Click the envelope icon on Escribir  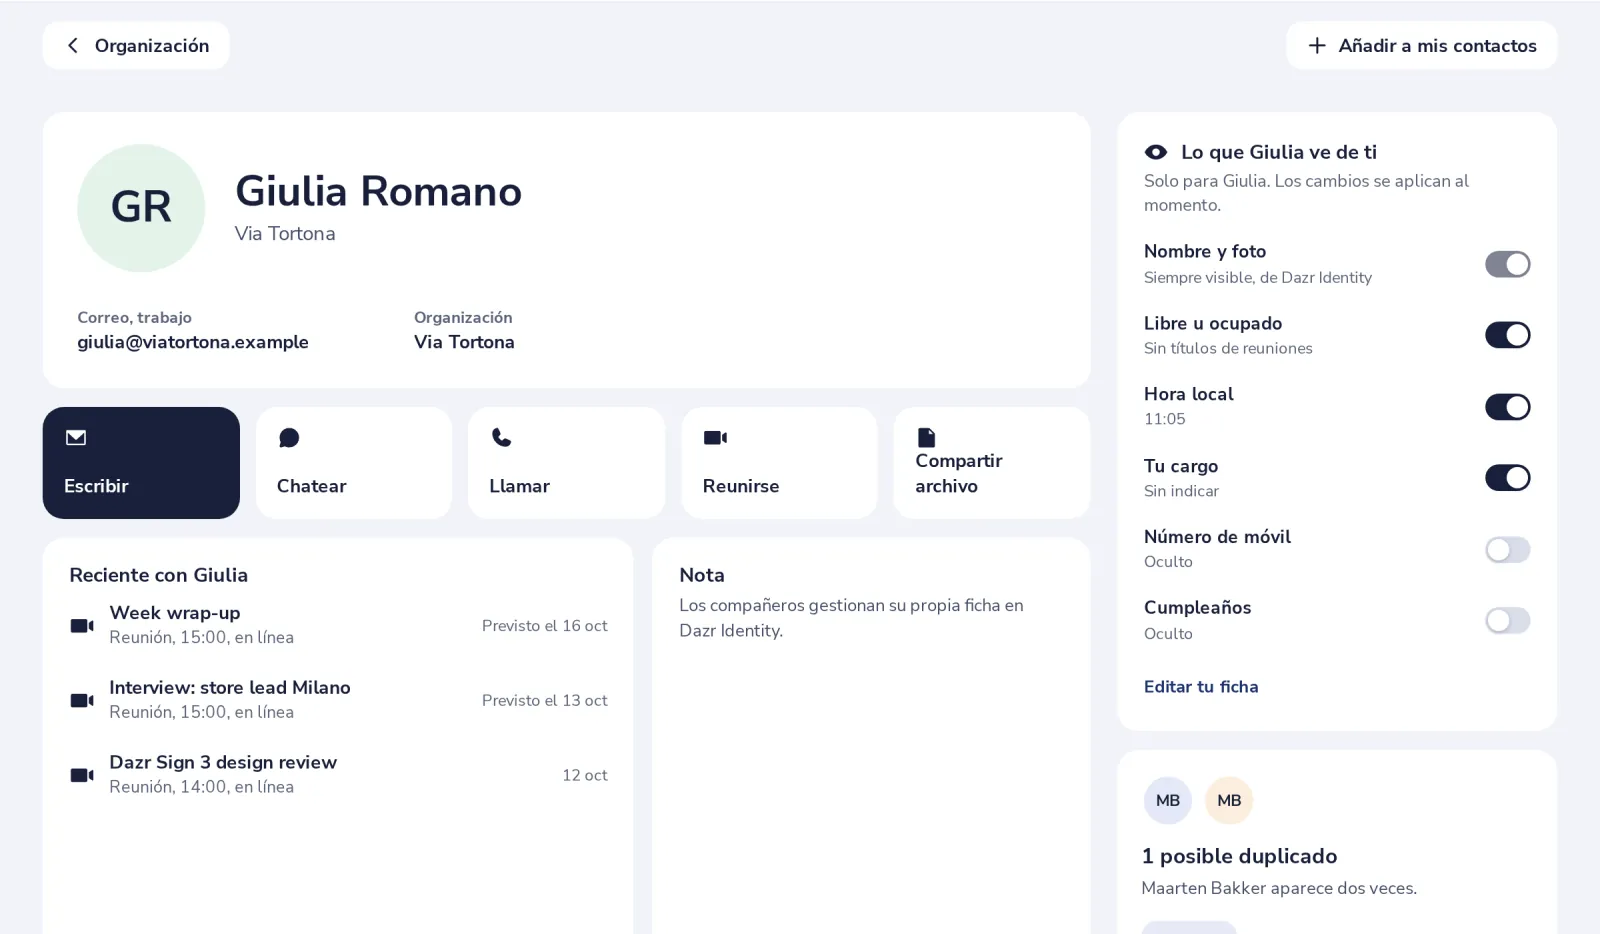click(76, 437)
